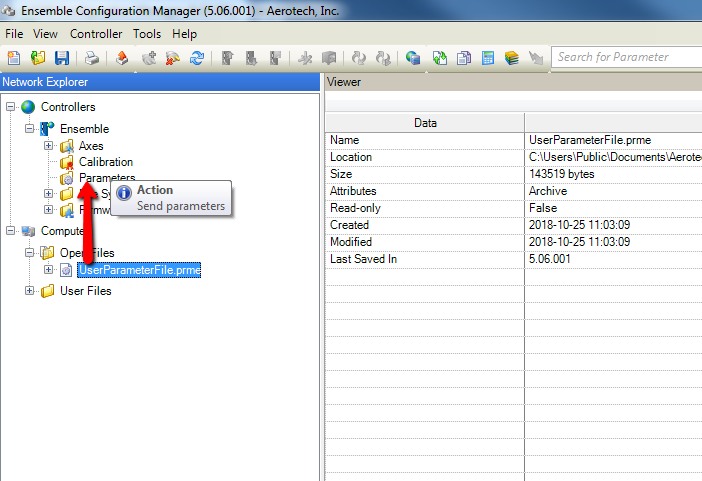Click the Print toolbar icon
The image size is (702, 481).
click(x=92, y=58)
